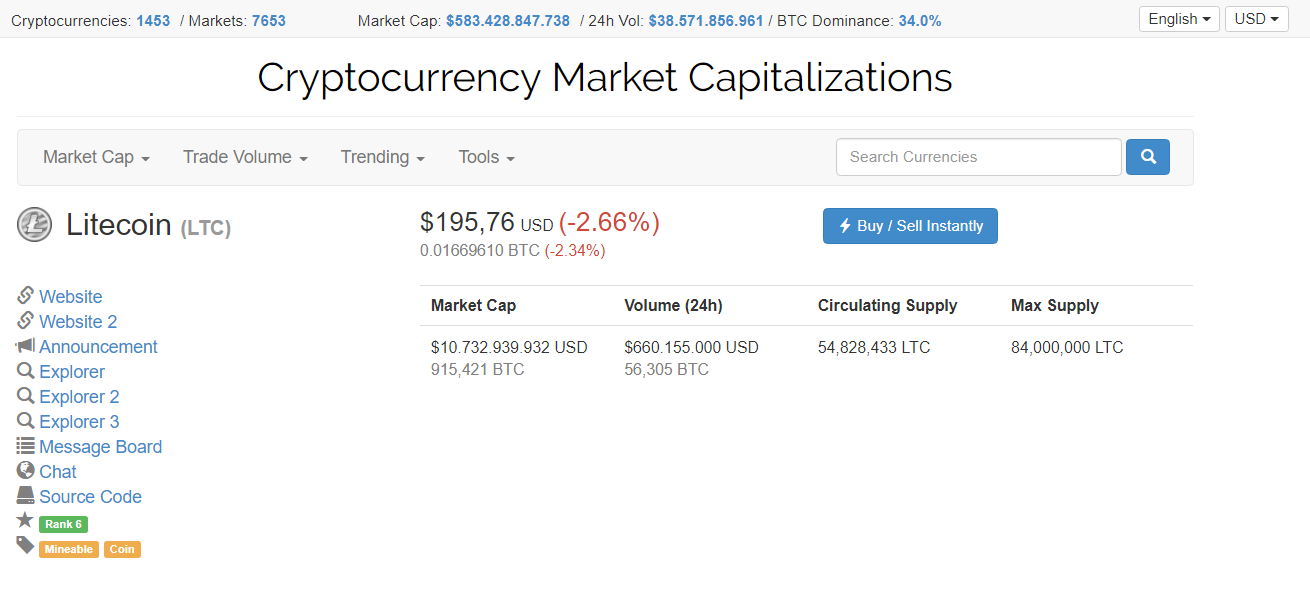Viewport: 1310px width, 613px height.
Task: Click the list icon beside Message Board
Action: (x=25, y=446)
